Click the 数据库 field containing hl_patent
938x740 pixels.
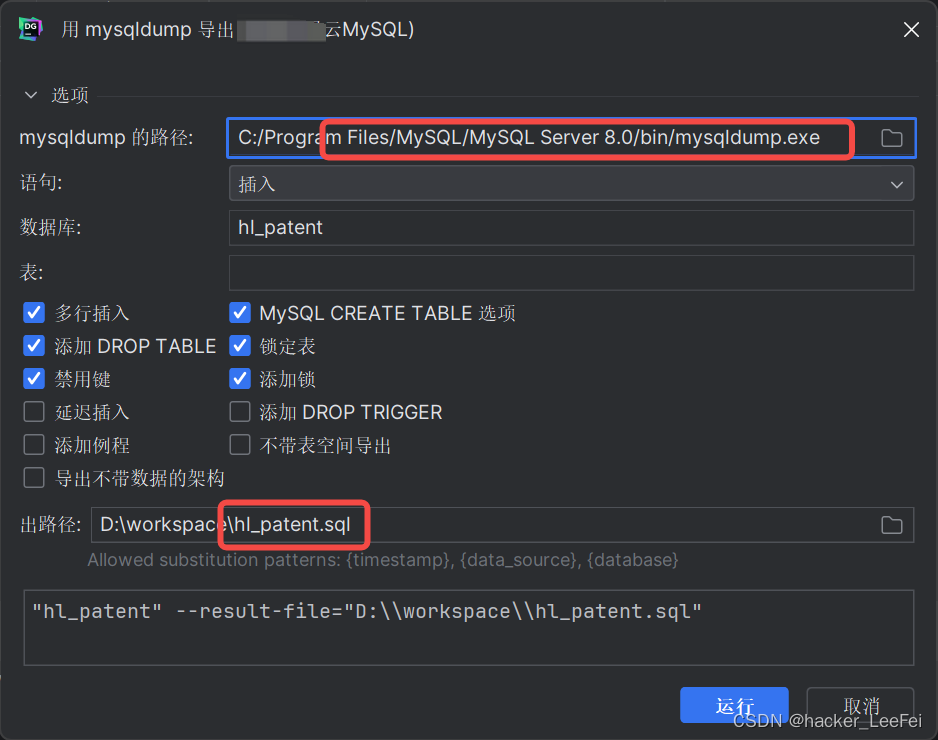pyautogui.click(x=571, y=227)
